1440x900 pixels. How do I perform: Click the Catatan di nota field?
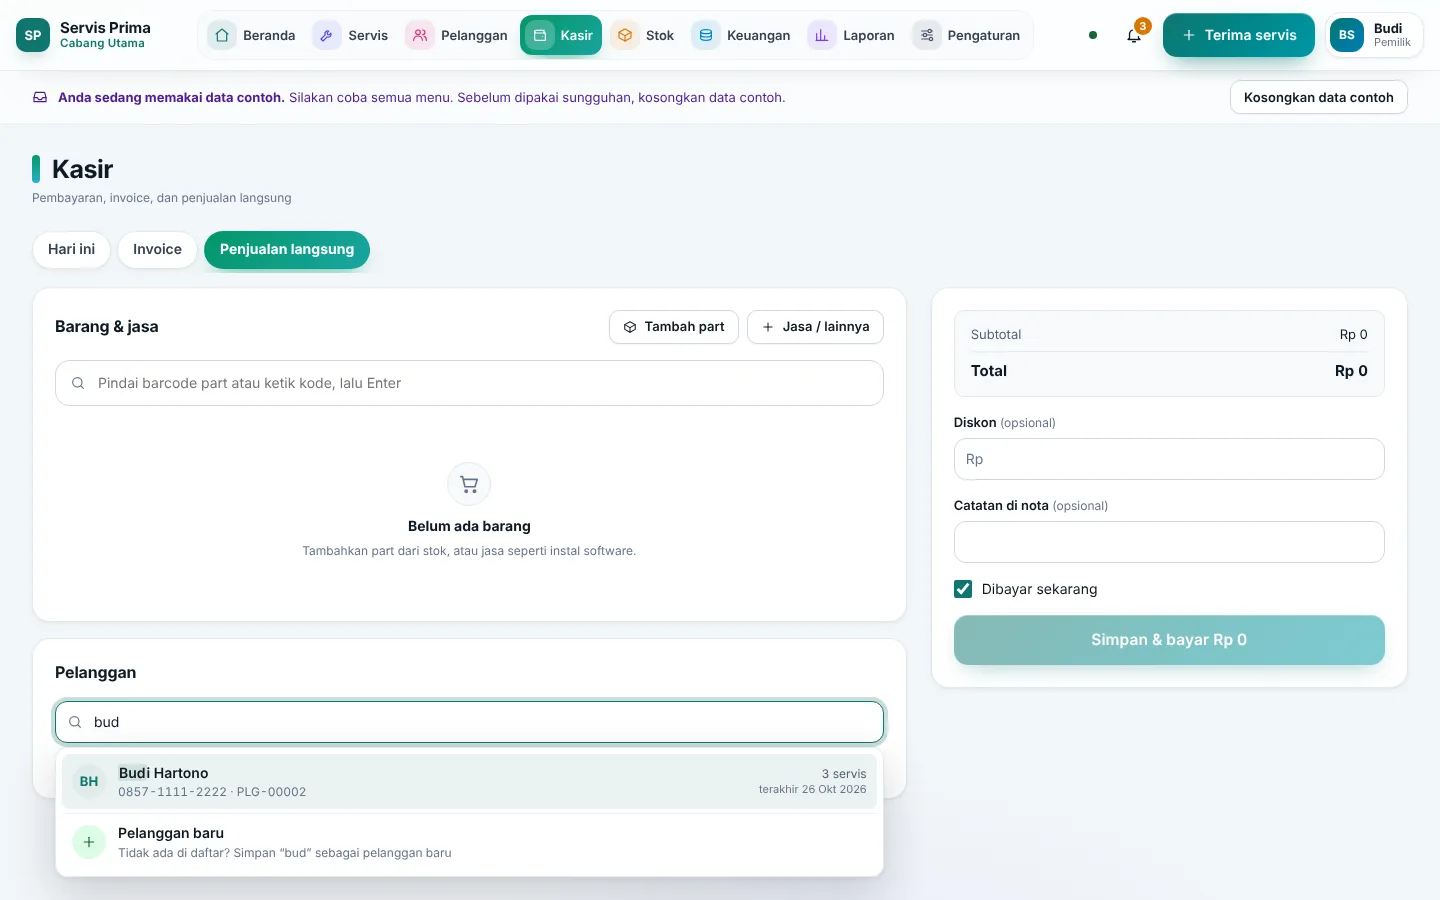(x=1169, y=542)
